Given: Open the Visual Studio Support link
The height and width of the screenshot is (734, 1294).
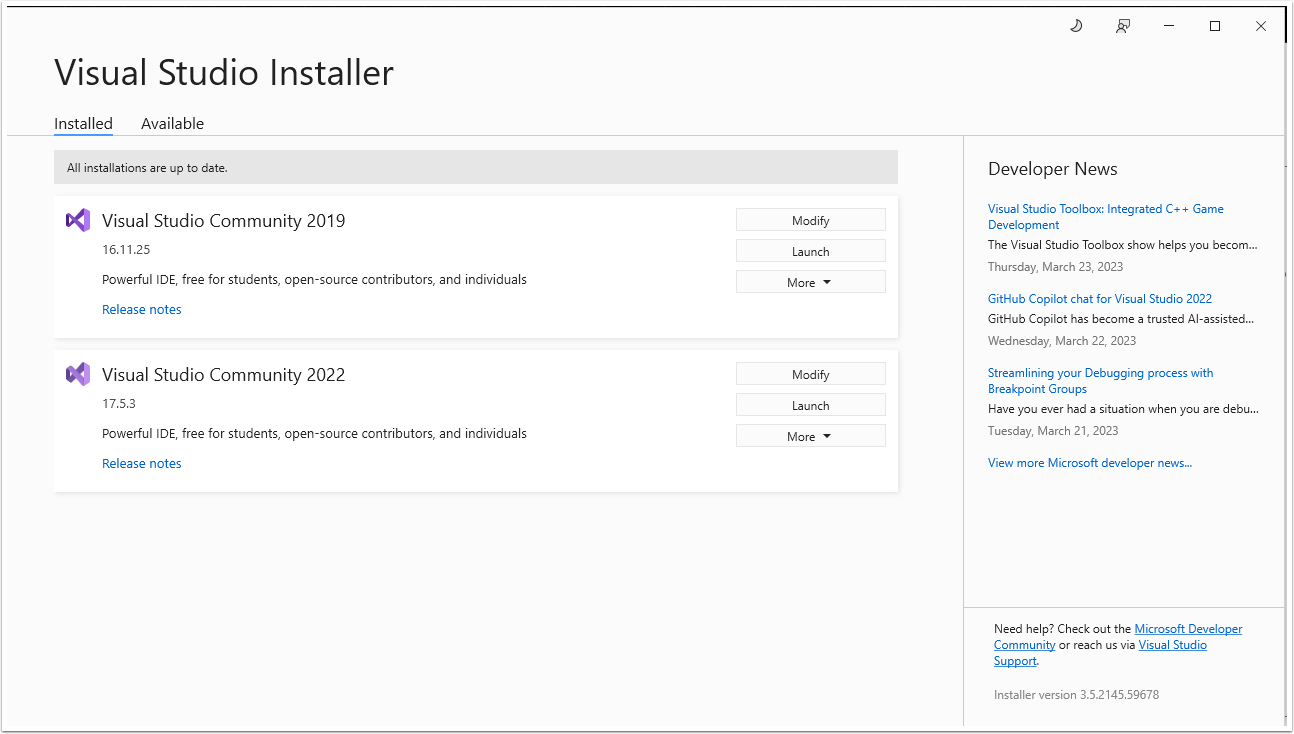Looking at the screenshot, I should point(1100,653).
